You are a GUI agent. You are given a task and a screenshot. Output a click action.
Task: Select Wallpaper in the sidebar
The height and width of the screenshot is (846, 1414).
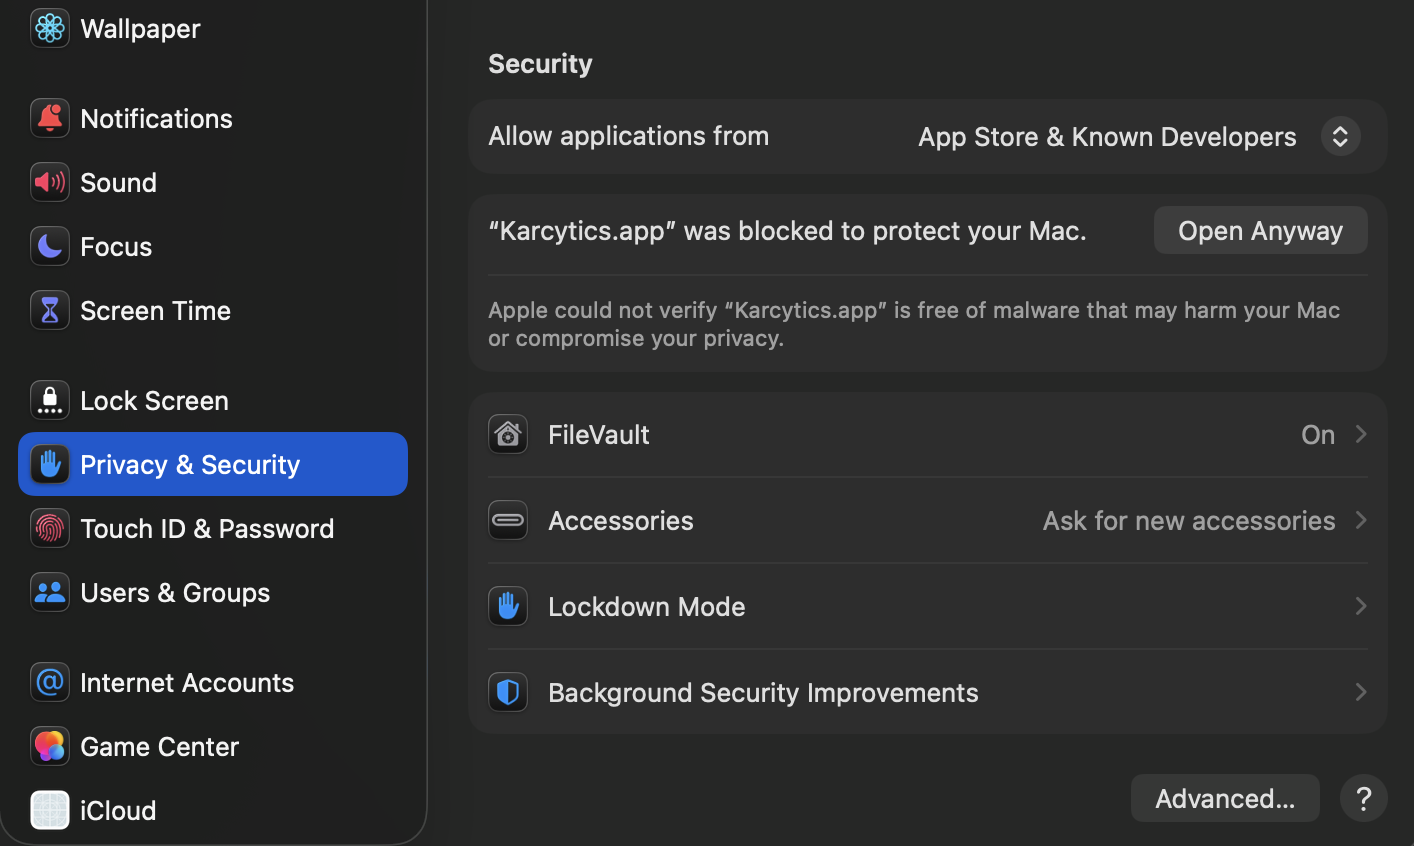[213, 28]
